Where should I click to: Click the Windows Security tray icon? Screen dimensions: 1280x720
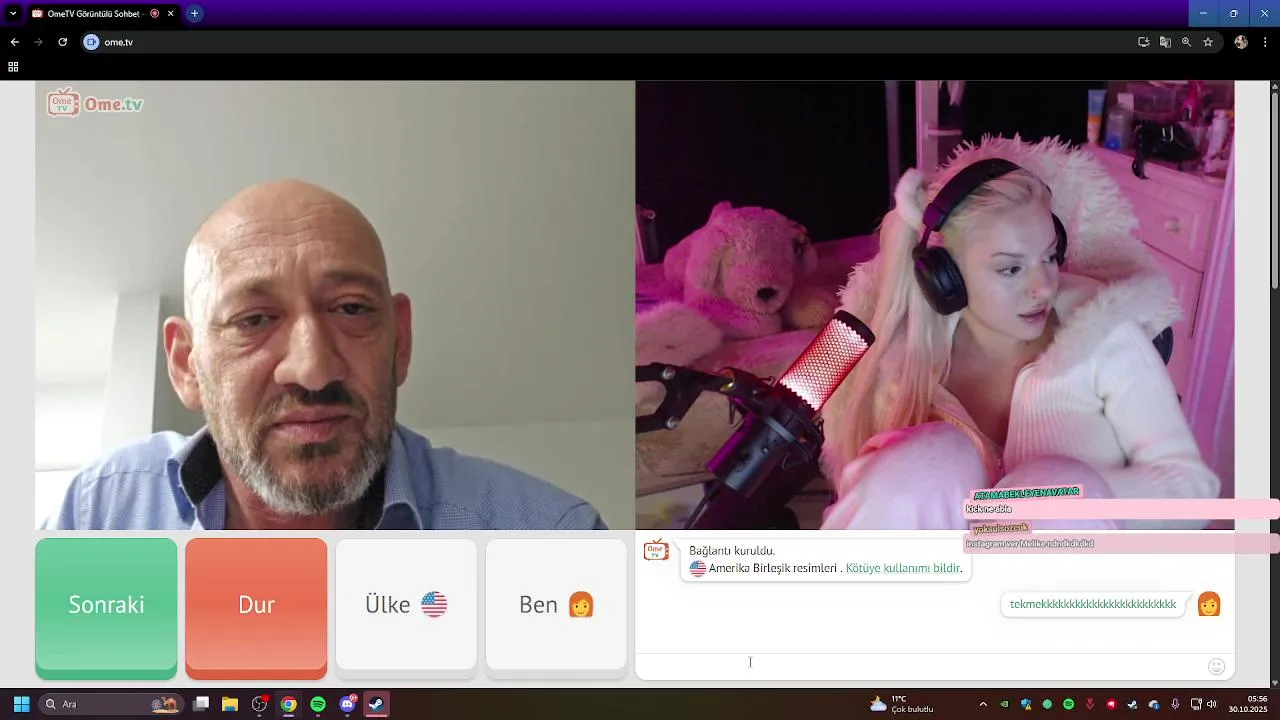tap(1026, 704)
